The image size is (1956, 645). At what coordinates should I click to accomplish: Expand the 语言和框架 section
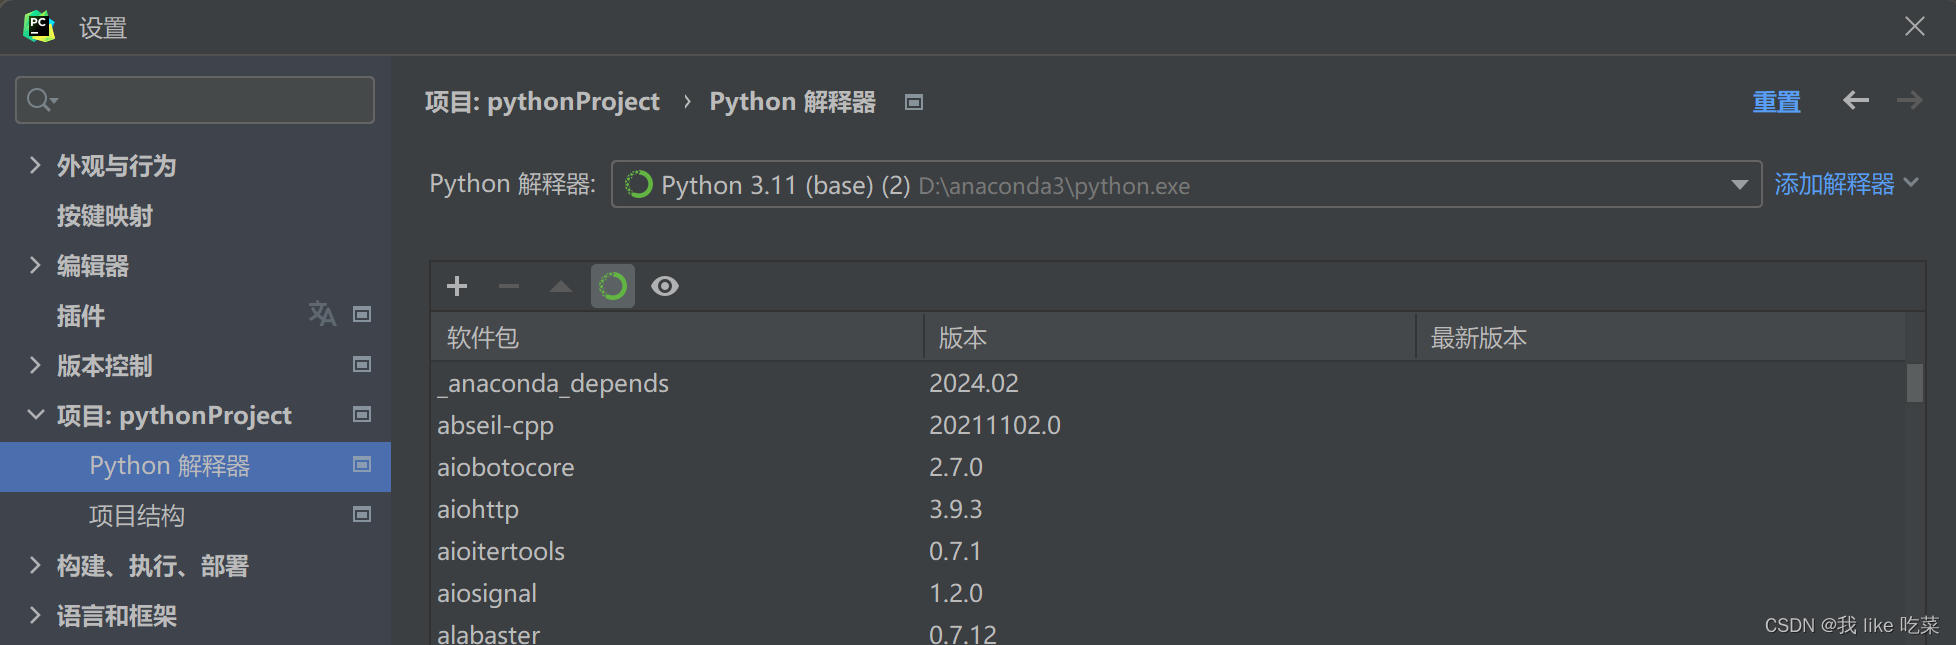(35, 615)
